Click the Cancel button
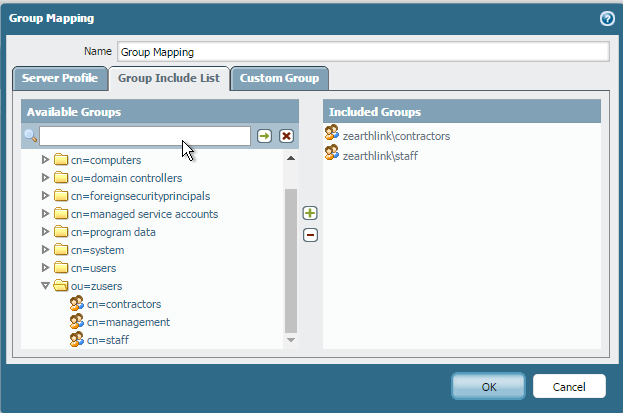624x416 pixels. 569,386
